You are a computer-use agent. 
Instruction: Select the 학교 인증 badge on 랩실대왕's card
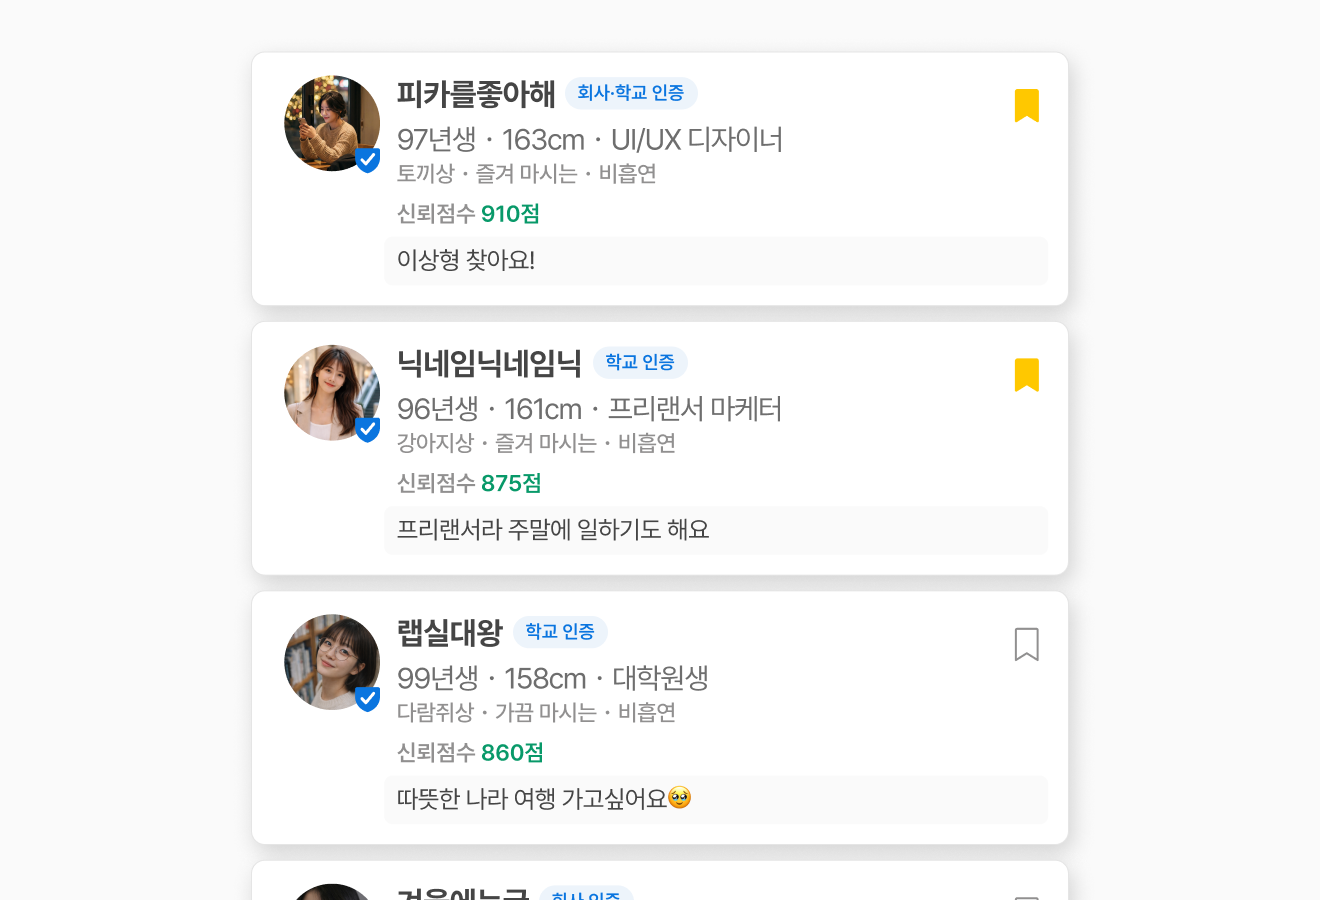point(560,632)
